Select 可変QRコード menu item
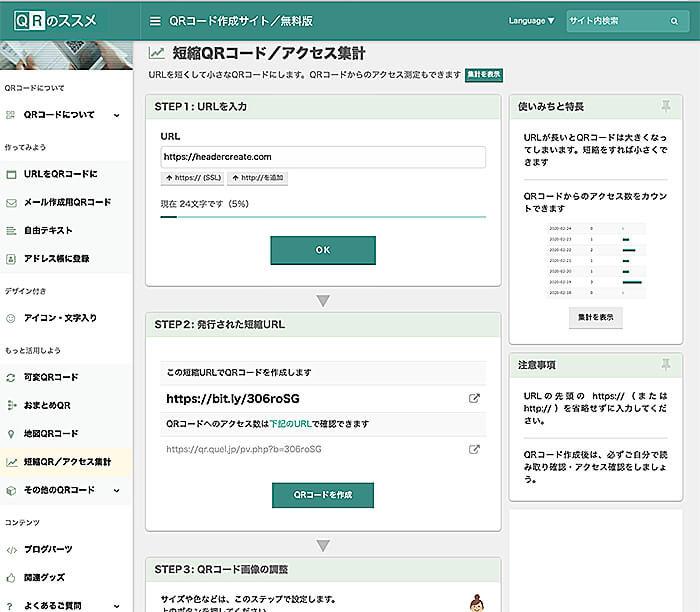 click(66, 377)
